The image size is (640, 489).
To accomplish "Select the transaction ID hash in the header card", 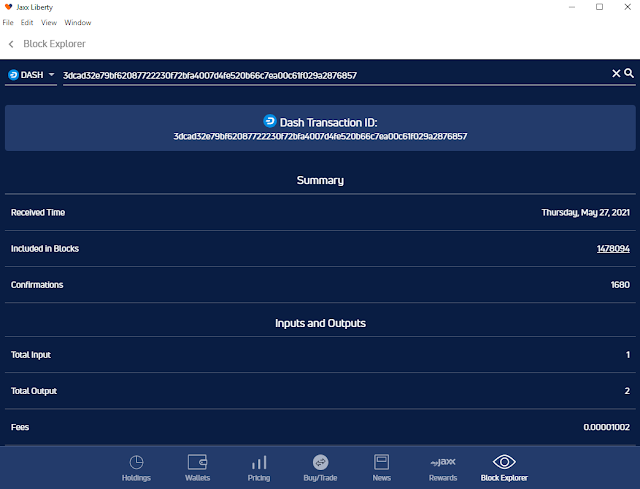I will point(320,136).
